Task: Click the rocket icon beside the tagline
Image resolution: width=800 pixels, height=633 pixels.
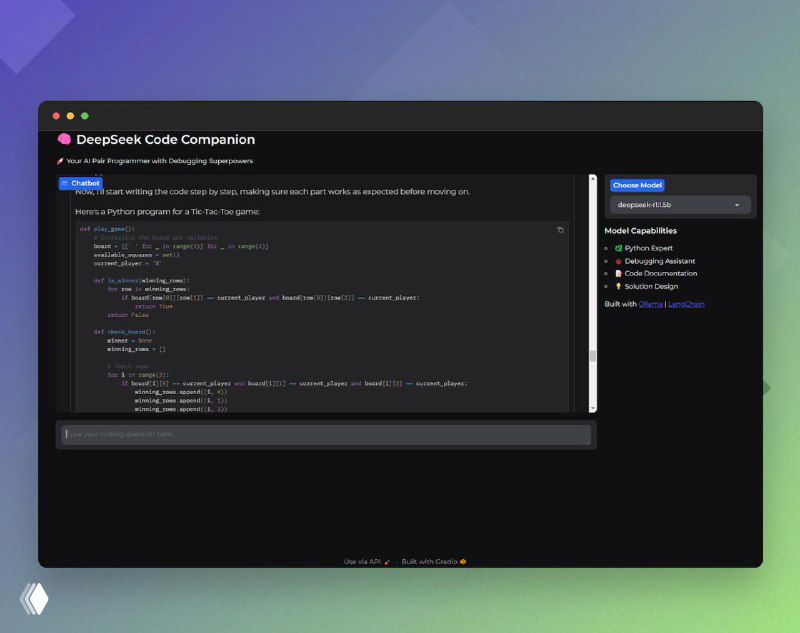Action: pyautogui.click(x=62, y=160)
